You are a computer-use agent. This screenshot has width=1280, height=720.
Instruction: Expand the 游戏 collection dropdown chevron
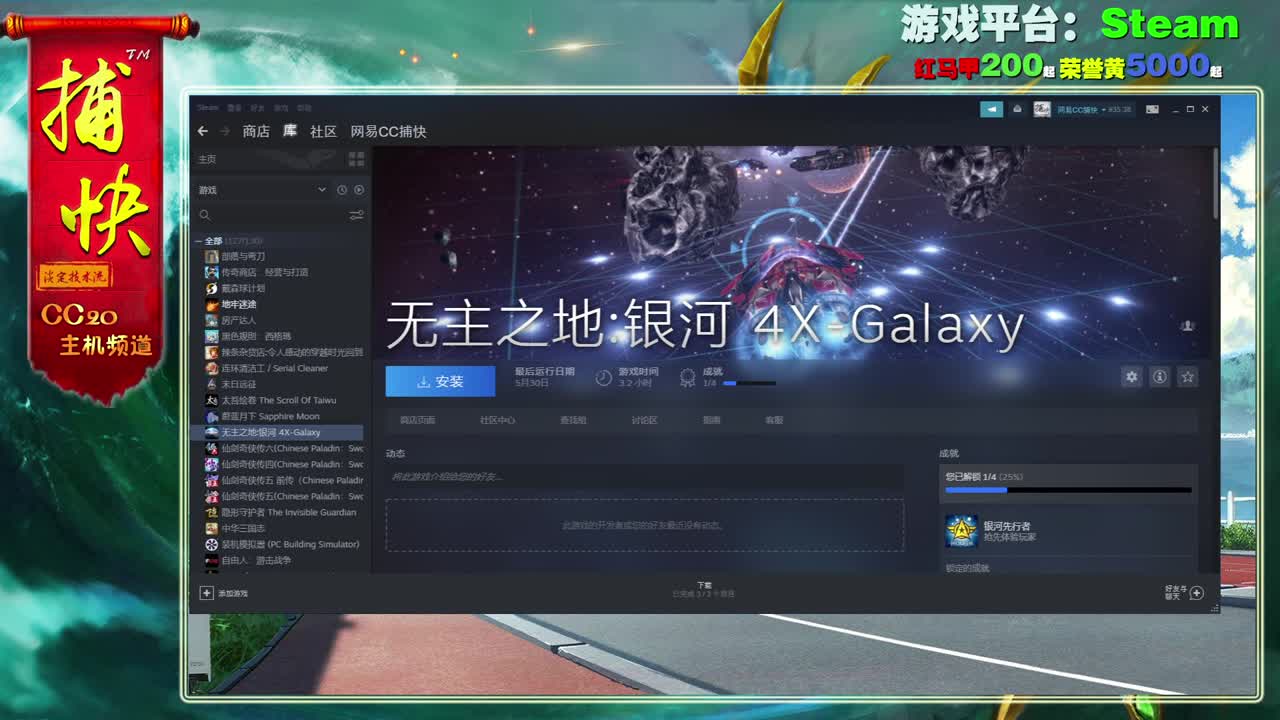[322, 189]
